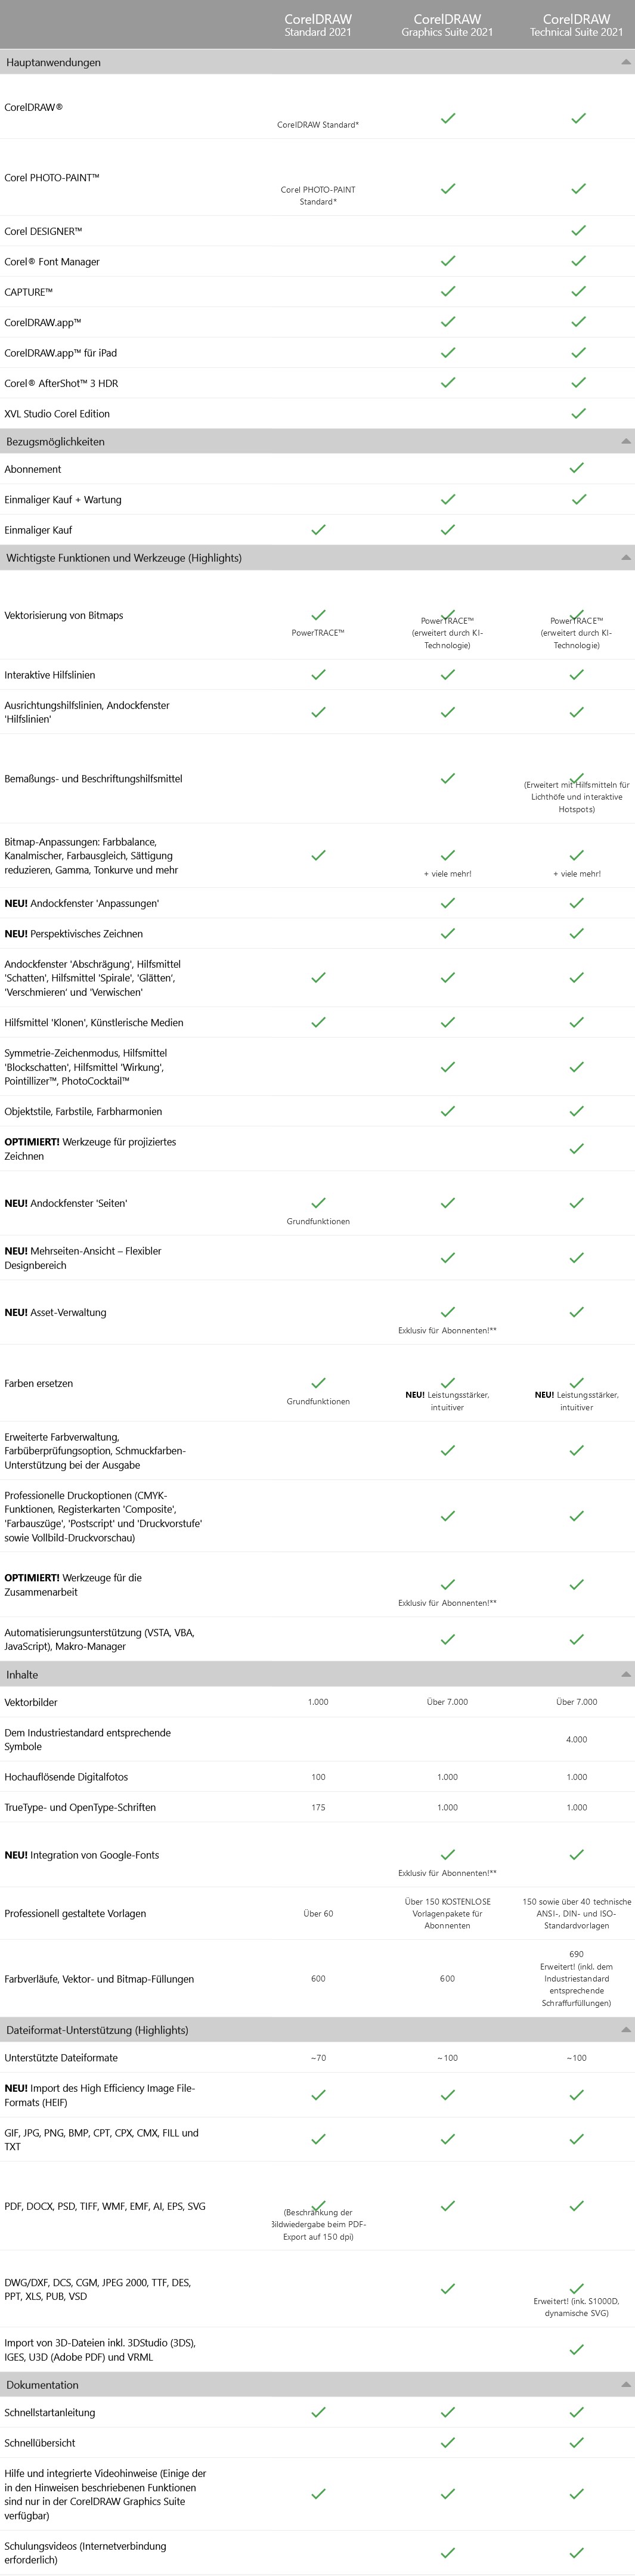
Task: Select the CorelDRAW Technical Suite 2021 column header
Action: coord(576,25)
